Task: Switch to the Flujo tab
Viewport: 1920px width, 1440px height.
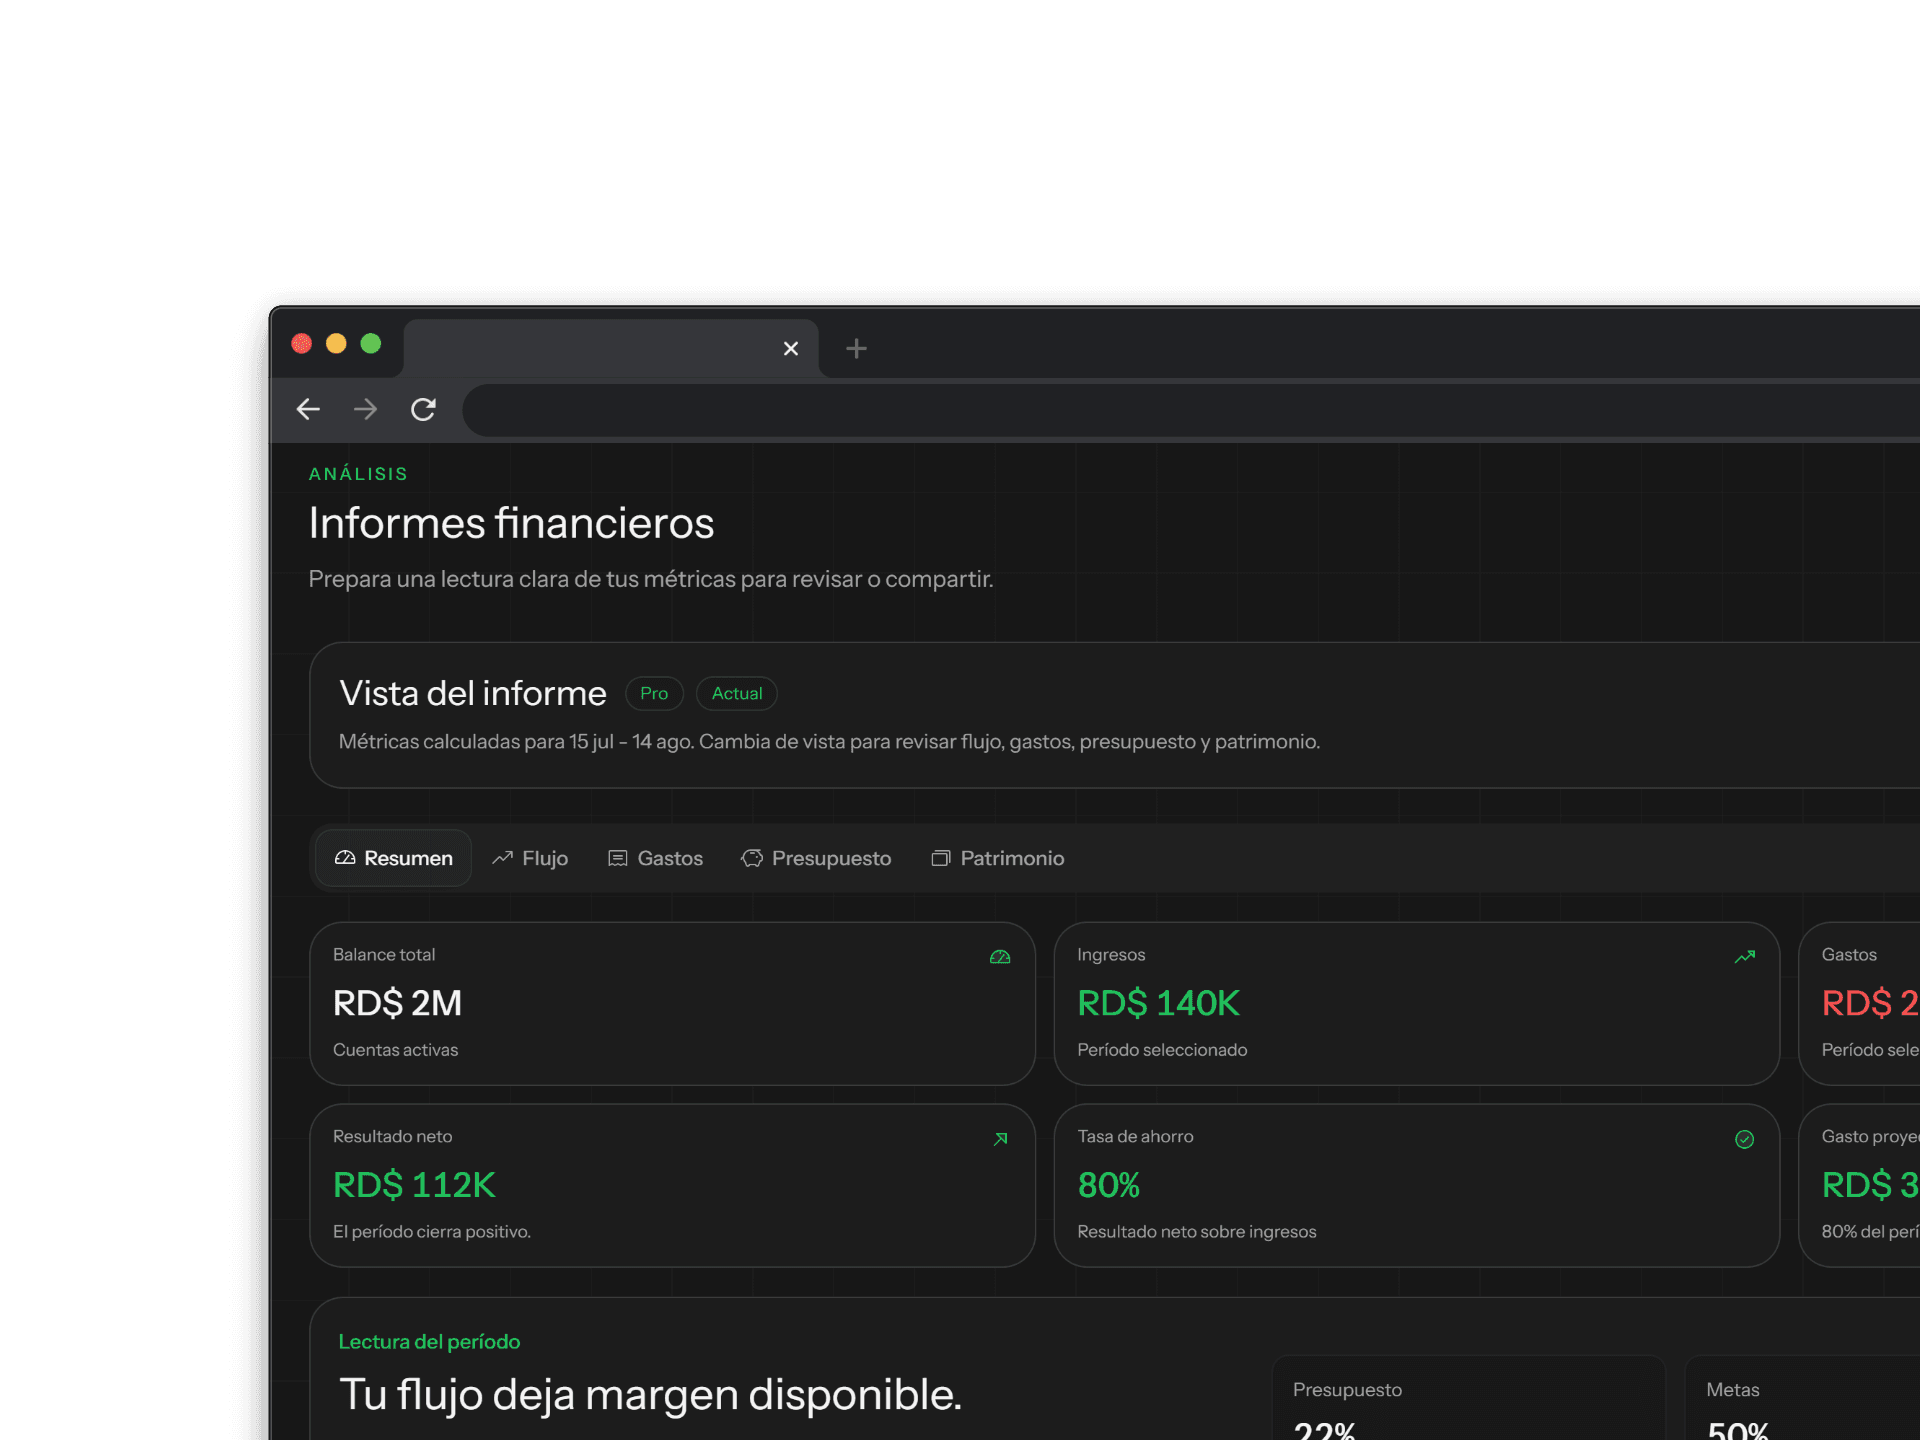Action: point(530,858)
